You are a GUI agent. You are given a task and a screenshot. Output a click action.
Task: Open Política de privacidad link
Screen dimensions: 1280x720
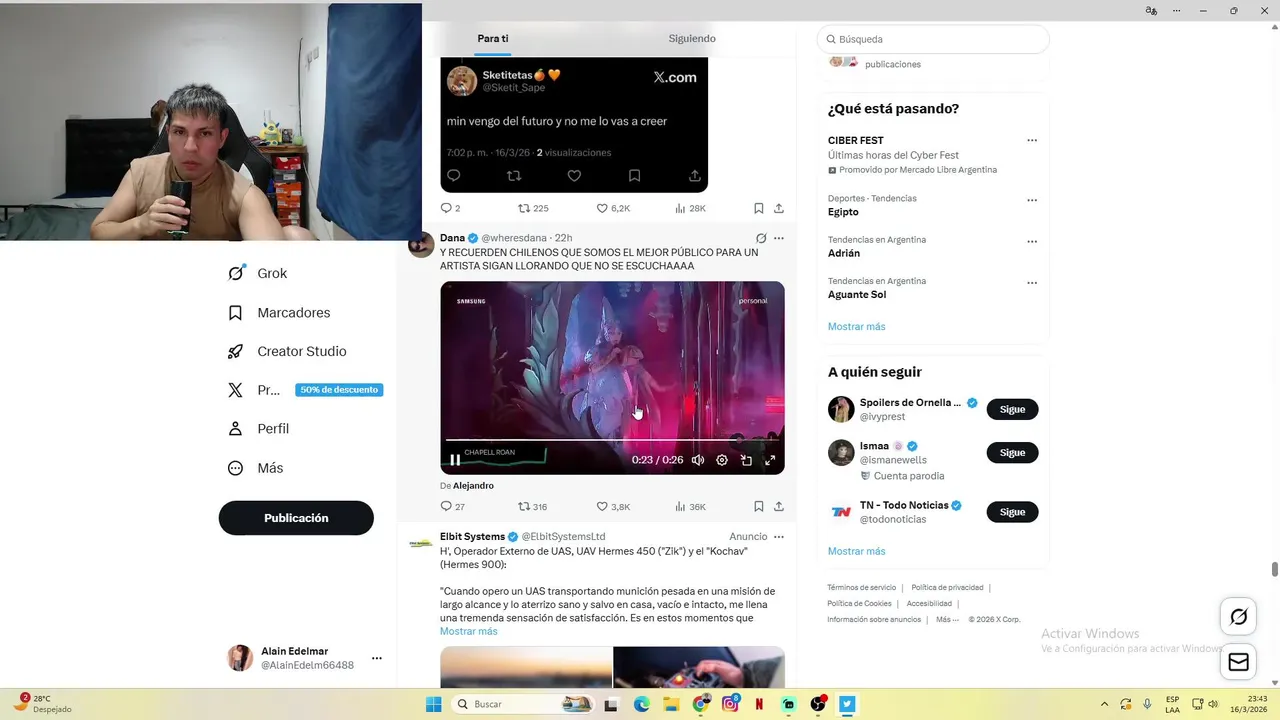point(947,588)
